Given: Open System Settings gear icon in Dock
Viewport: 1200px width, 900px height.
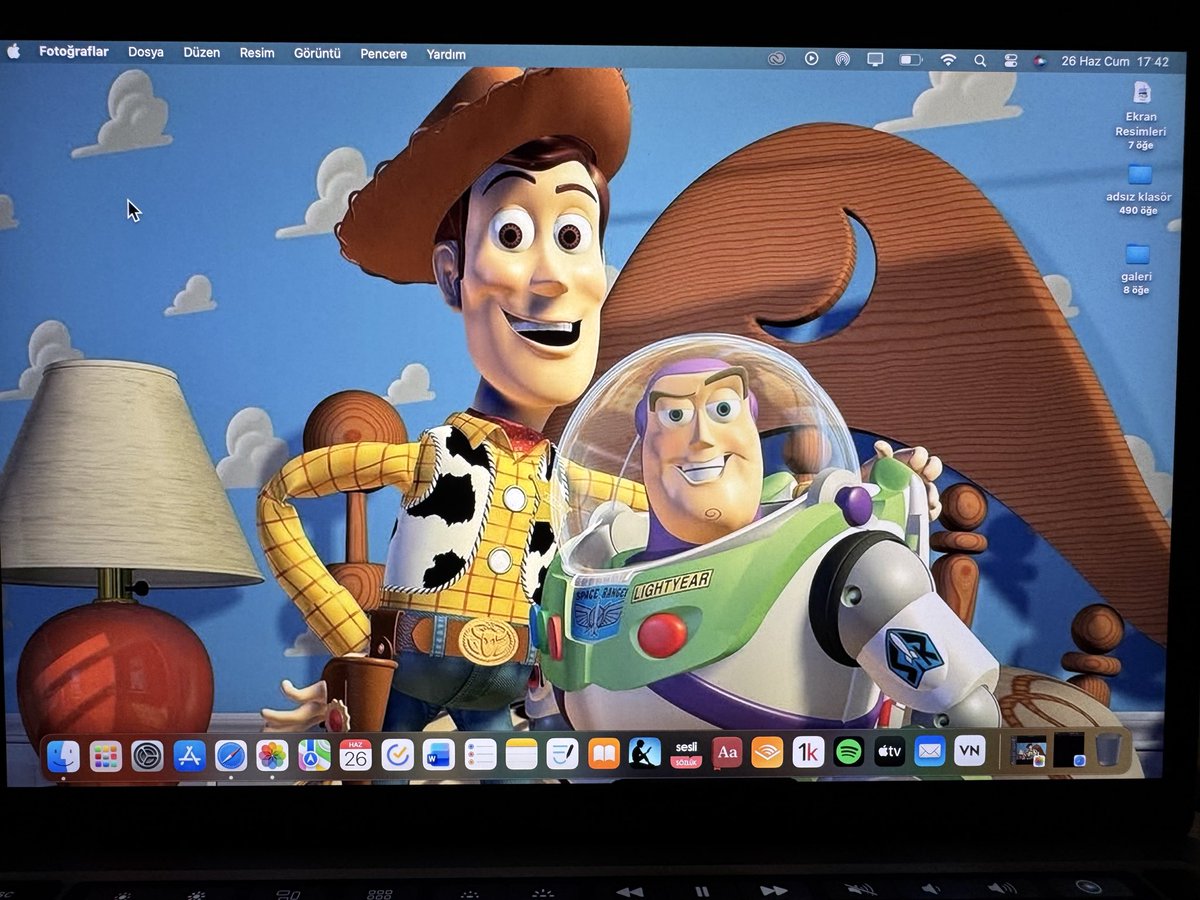Looking at the screenshot, I should pos(147,755).
